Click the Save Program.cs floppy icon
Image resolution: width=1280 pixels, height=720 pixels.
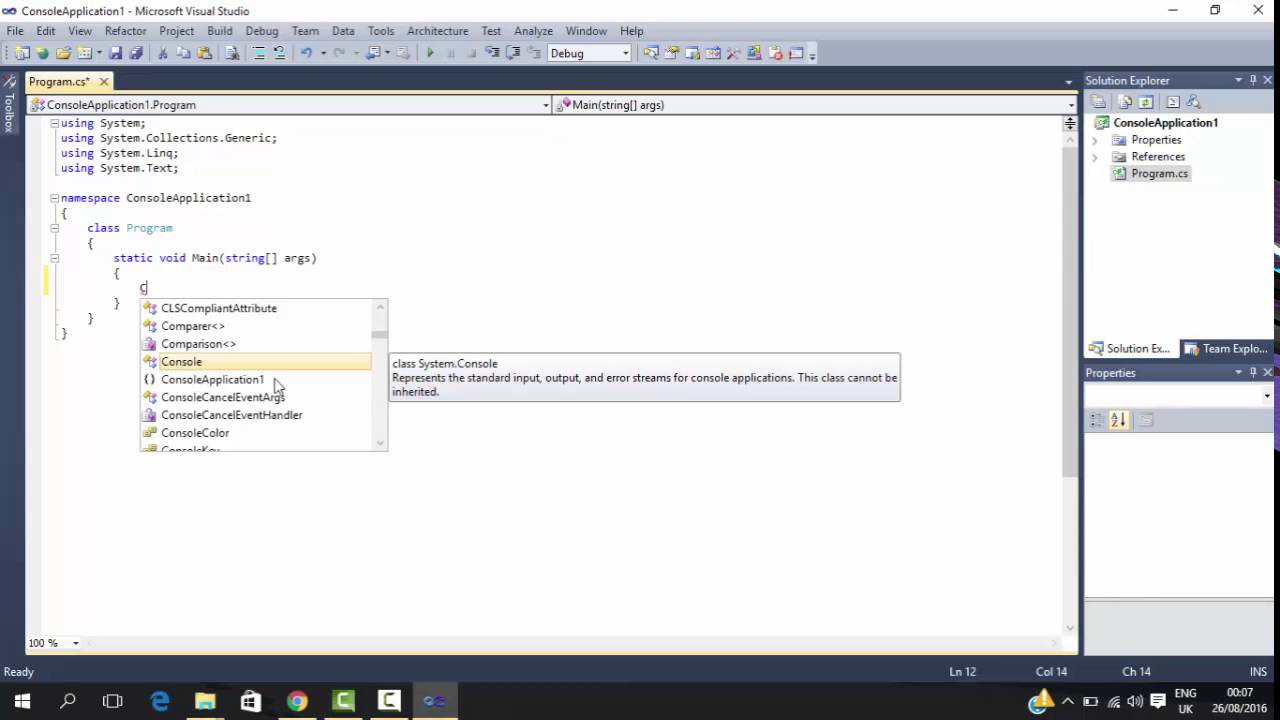[x=115, y=53]
